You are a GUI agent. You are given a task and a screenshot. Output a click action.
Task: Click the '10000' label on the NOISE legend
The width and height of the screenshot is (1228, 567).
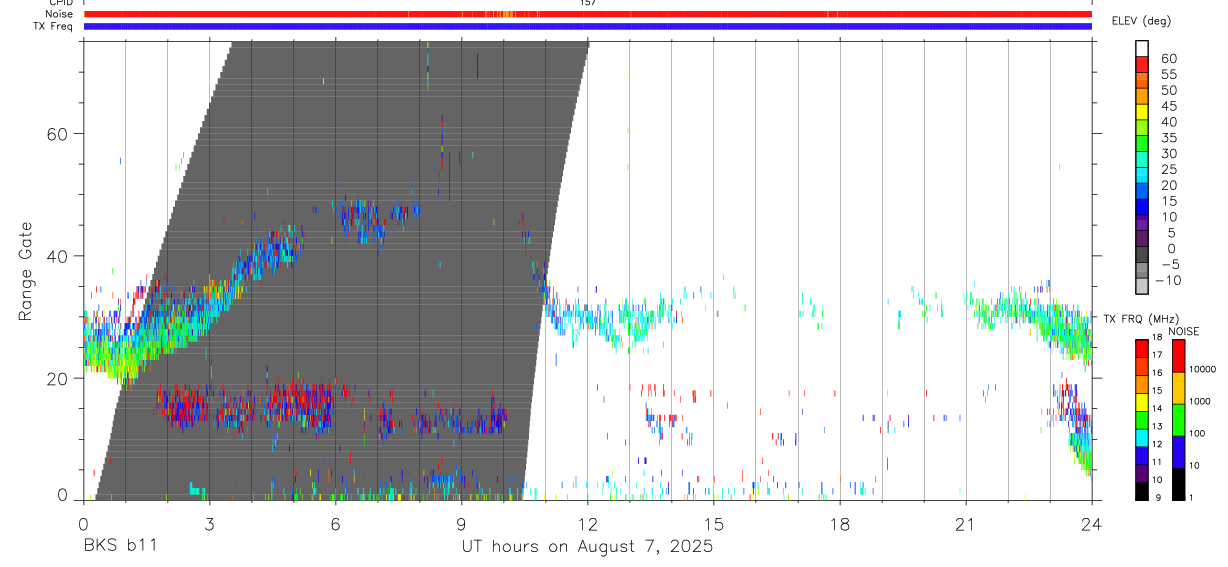tap(1202, 369)
